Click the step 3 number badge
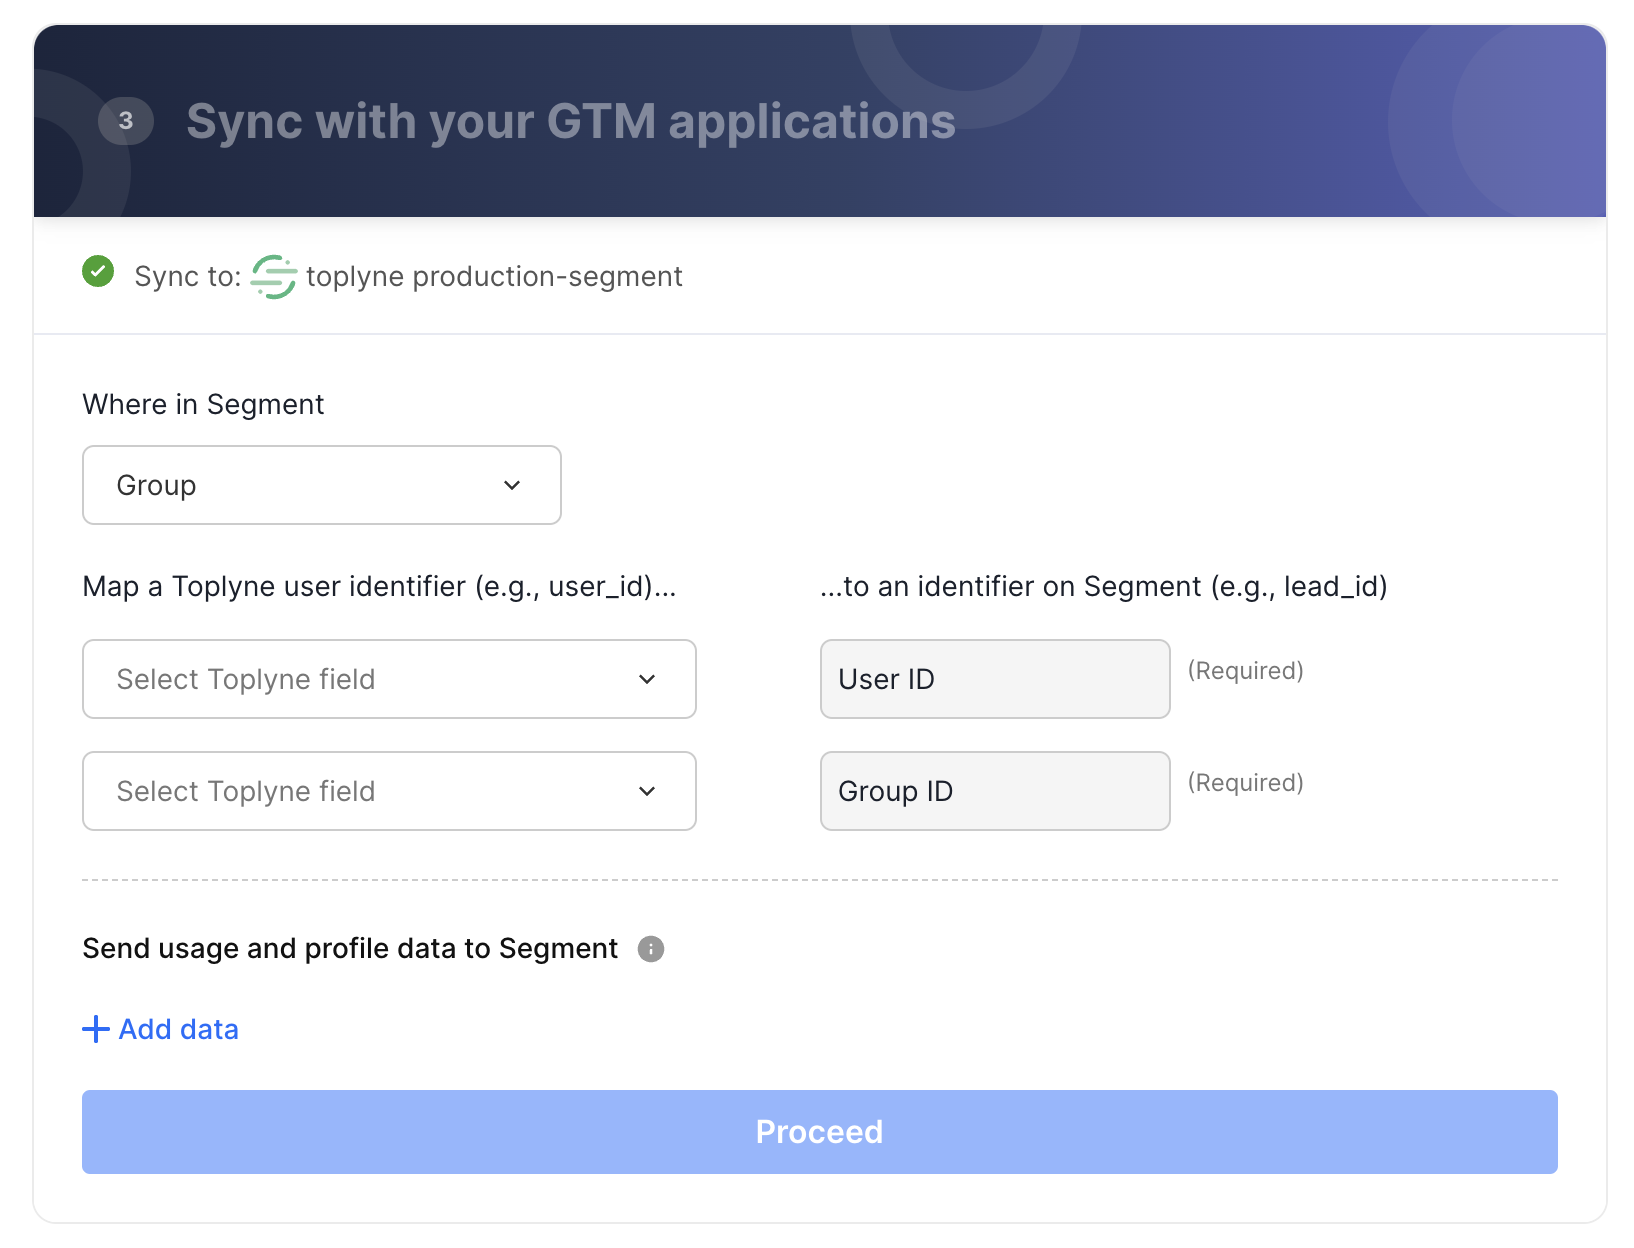 pos(126,121)
